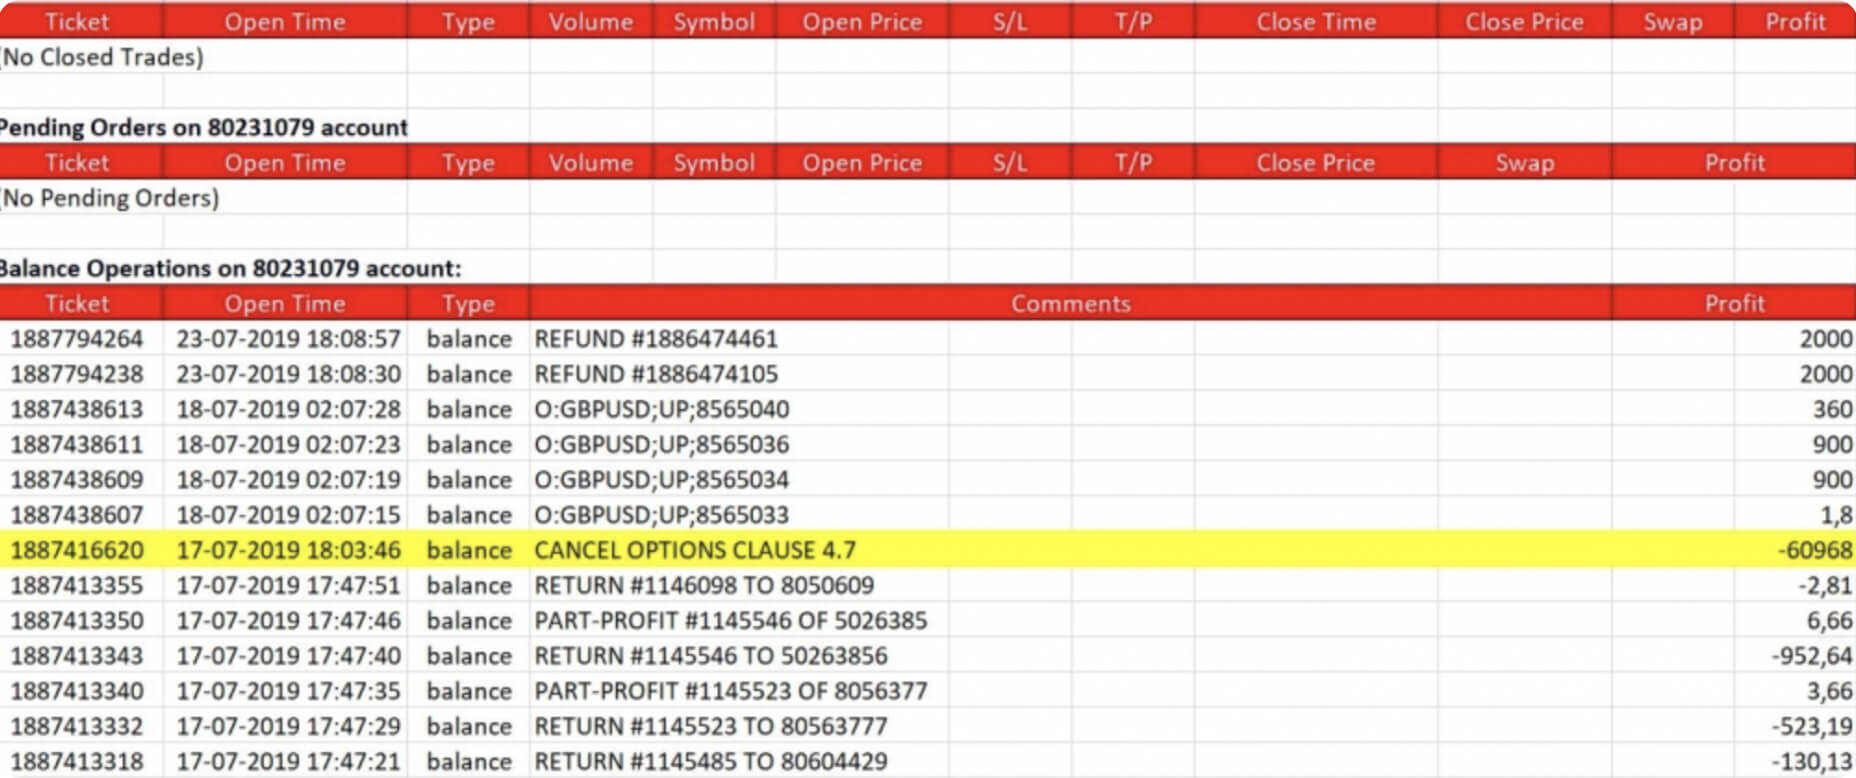
Task: Click comment 'RETURN #1145523 TO 80563777'
Action: pos(711,726)
